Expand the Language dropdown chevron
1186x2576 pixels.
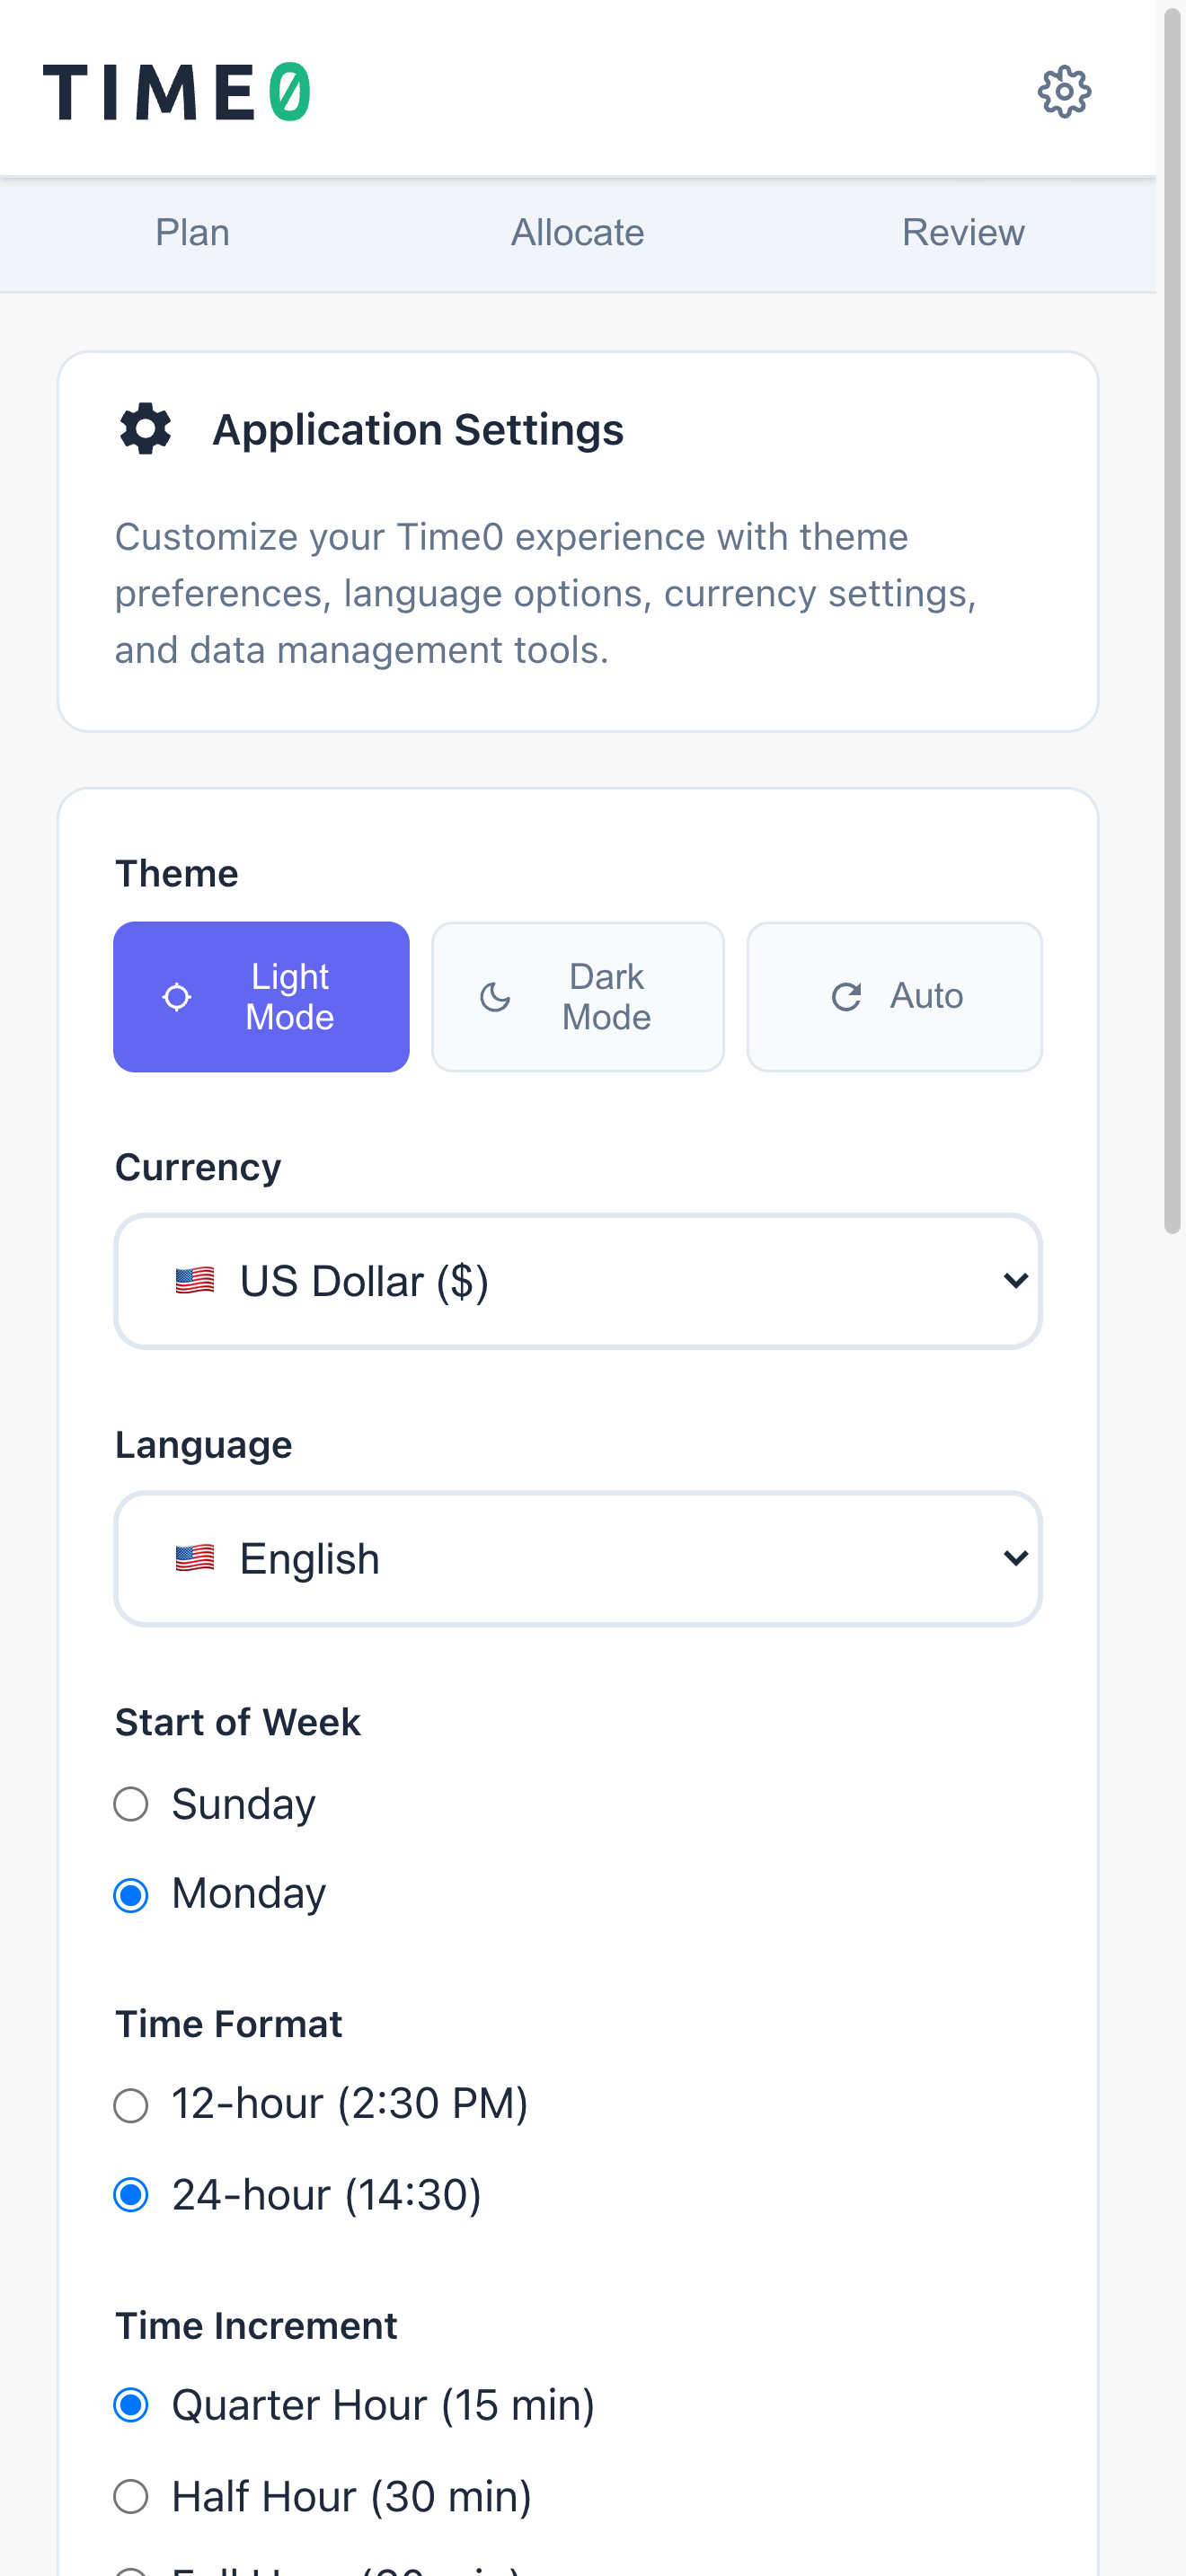(1015, 1558)
